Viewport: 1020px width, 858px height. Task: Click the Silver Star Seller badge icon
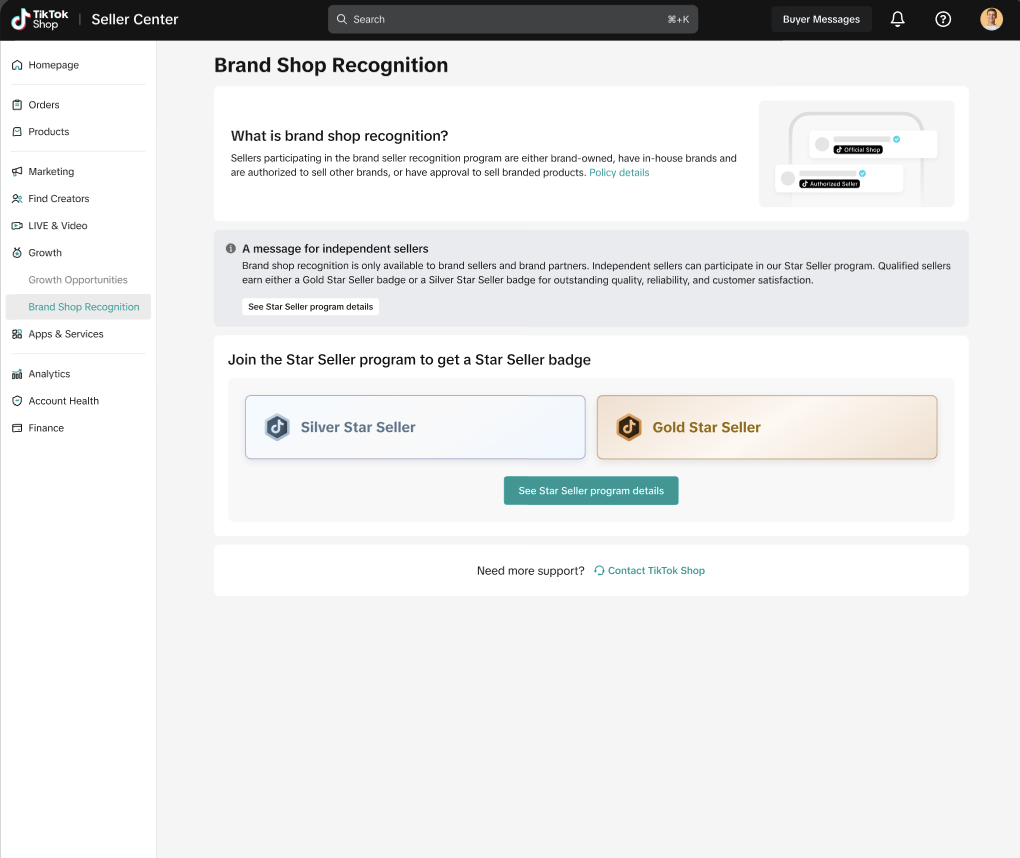click(x=277, y=427)
